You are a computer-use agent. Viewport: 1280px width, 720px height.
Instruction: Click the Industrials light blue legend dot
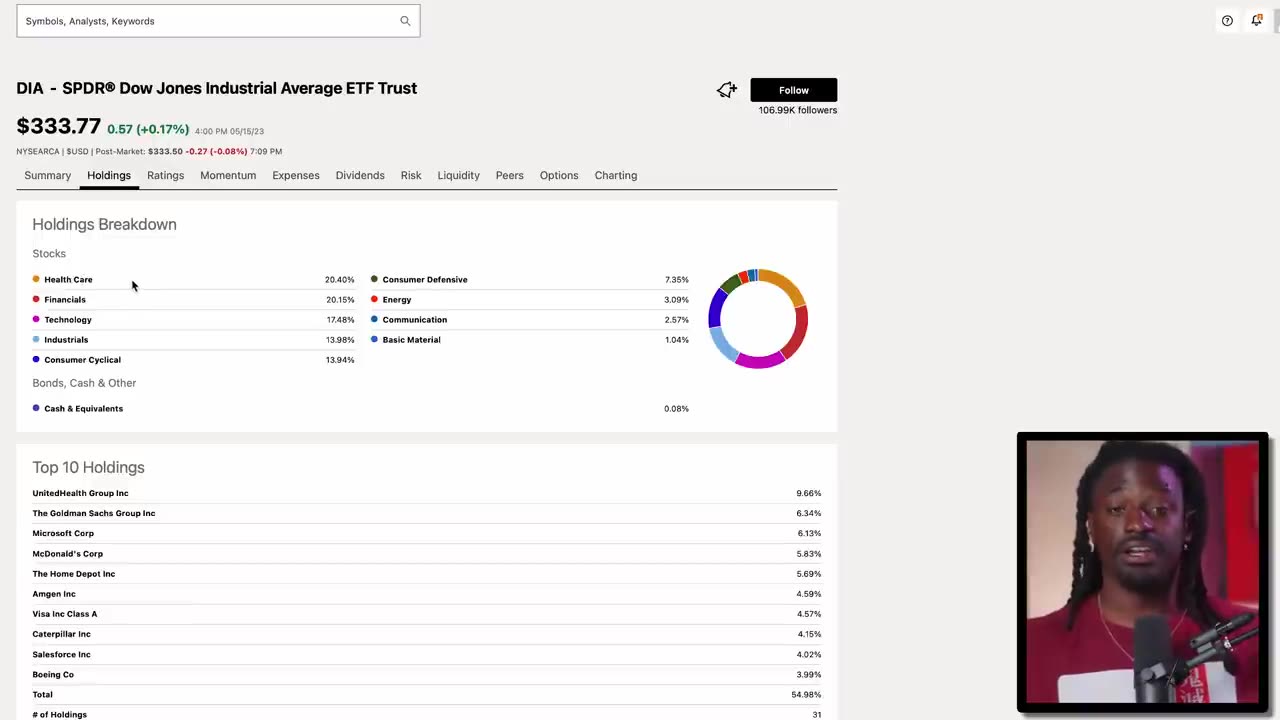pyautogui.click(x=36, y=339)
